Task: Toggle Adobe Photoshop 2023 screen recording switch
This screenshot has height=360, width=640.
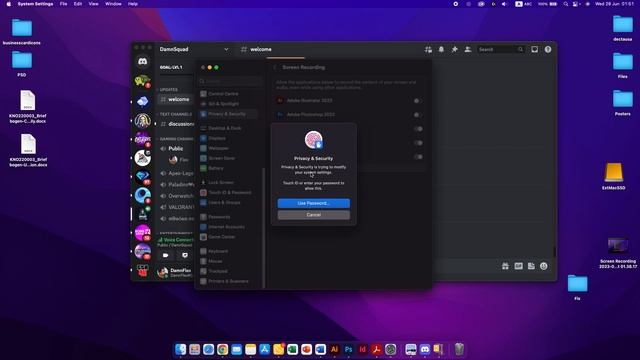Action: [x=418, y=115]
